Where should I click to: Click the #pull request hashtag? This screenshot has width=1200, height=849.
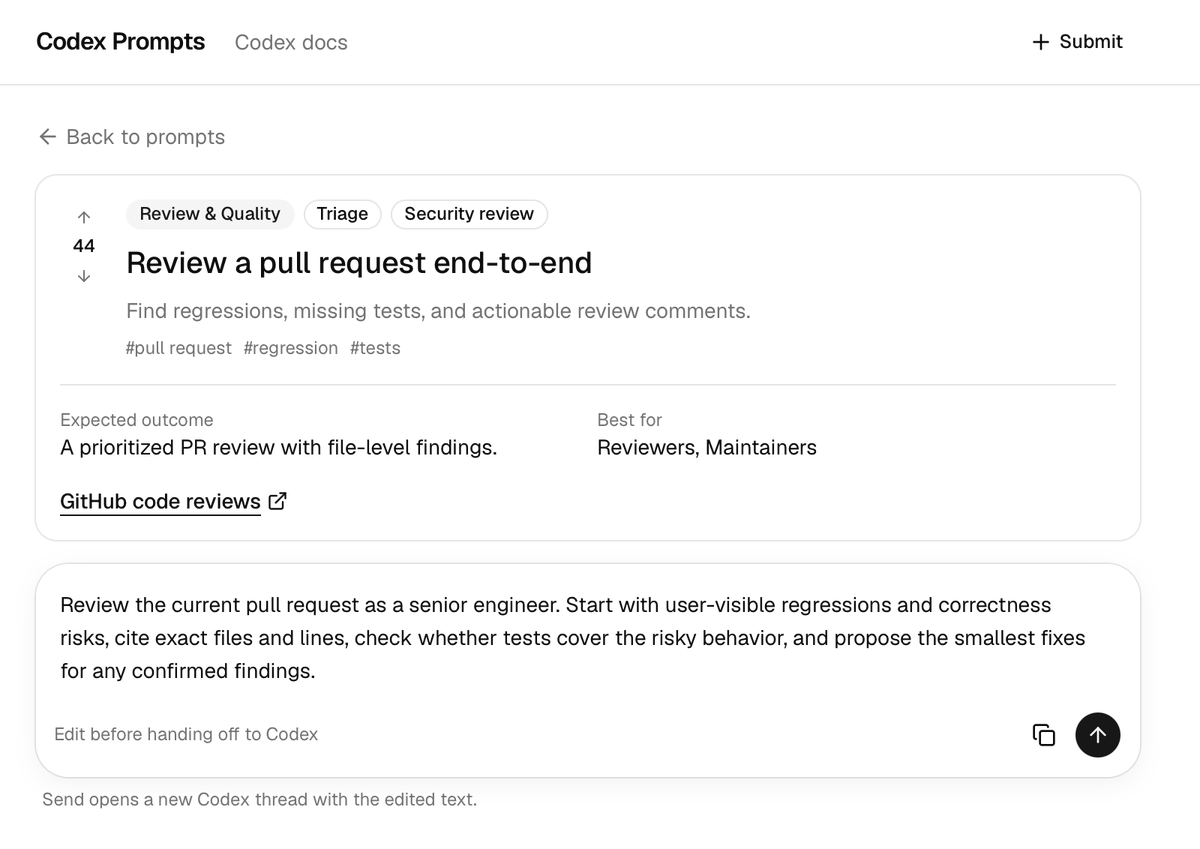[x=179, y=348]
